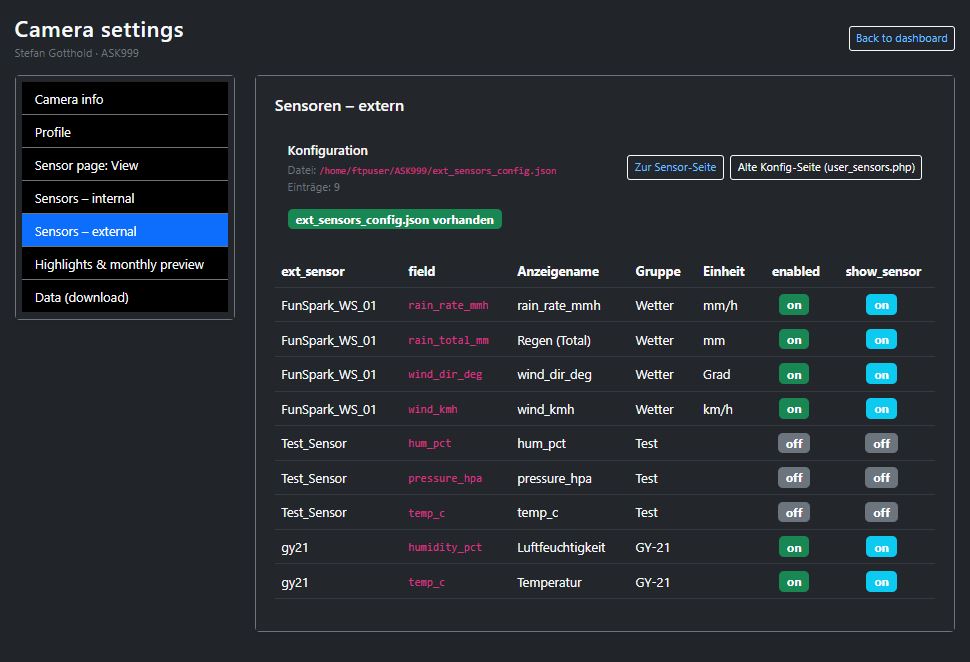Turn on show_sensor for pressure_hpa
The height and width of the screenshot is (662, 970).
pos(880,477)
